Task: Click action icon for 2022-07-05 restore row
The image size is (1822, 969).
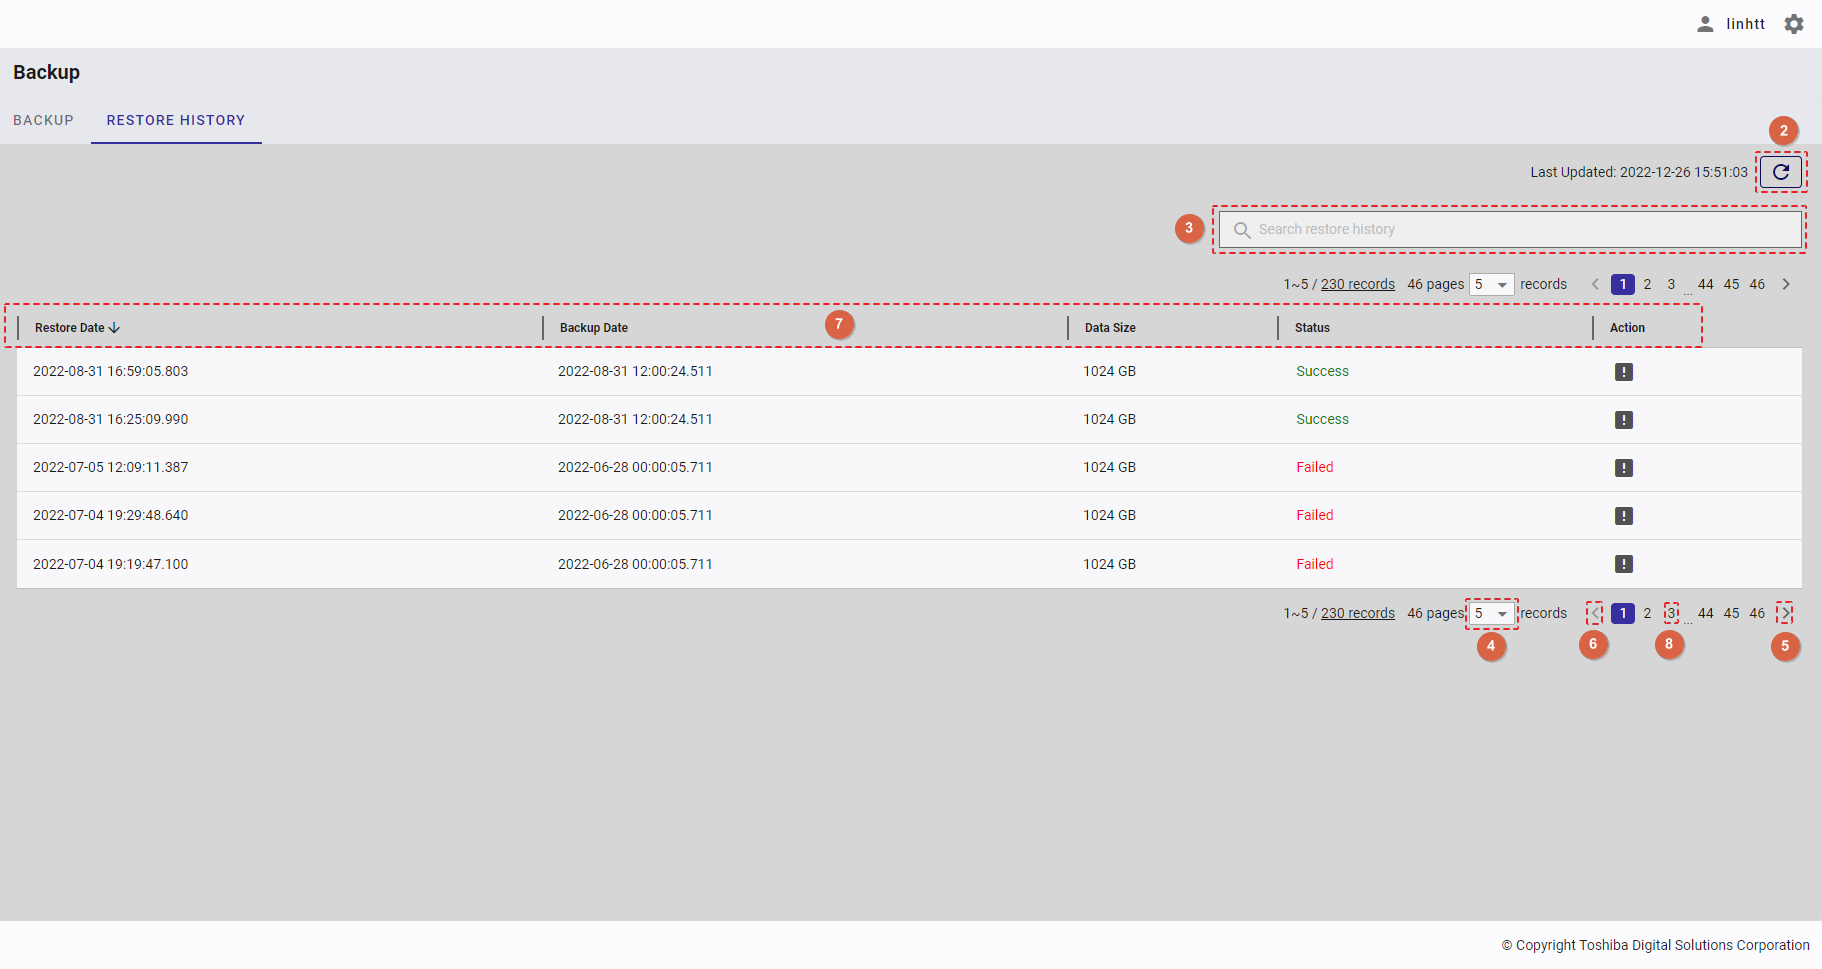Action: click(1623, 468)
